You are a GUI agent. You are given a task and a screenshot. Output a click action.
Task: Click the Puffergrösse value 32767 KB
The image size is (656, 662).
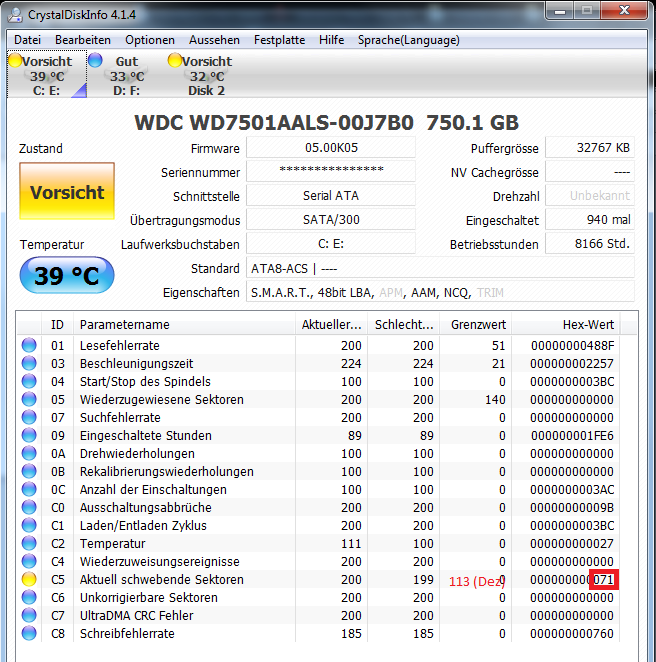[590, 148]
